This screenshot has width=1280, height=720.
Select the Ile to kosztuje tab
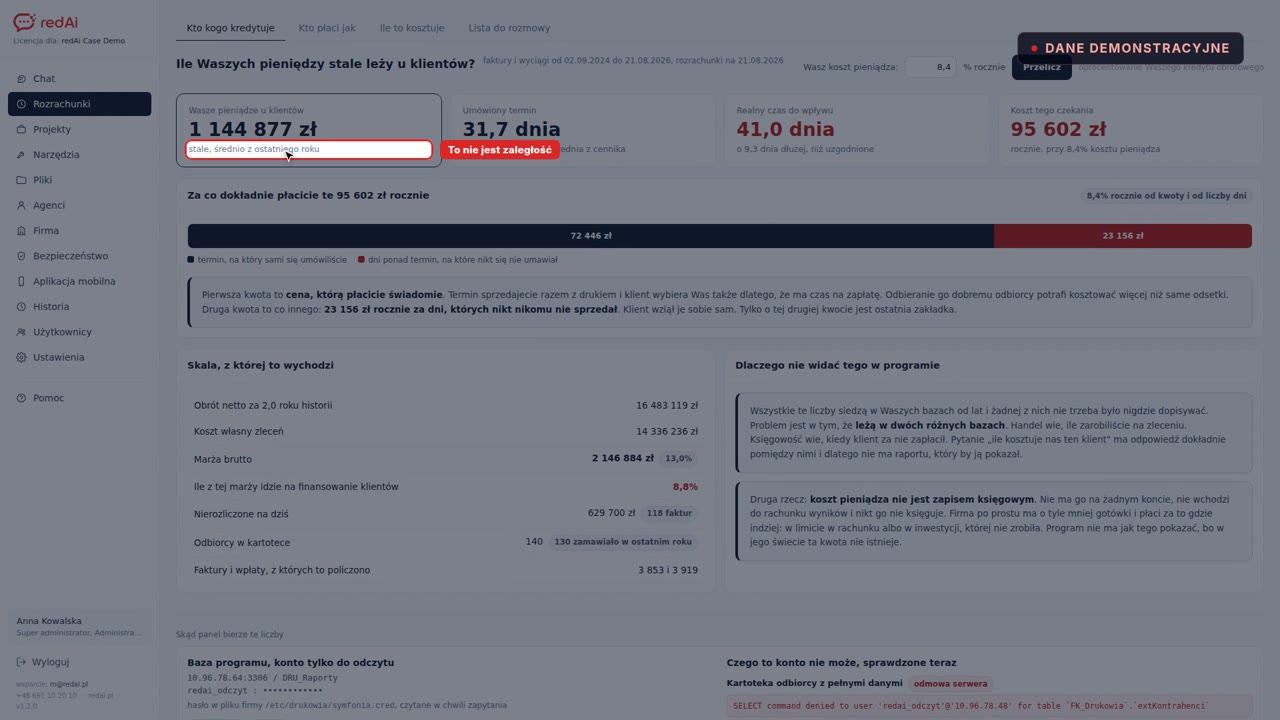point(412,28)
